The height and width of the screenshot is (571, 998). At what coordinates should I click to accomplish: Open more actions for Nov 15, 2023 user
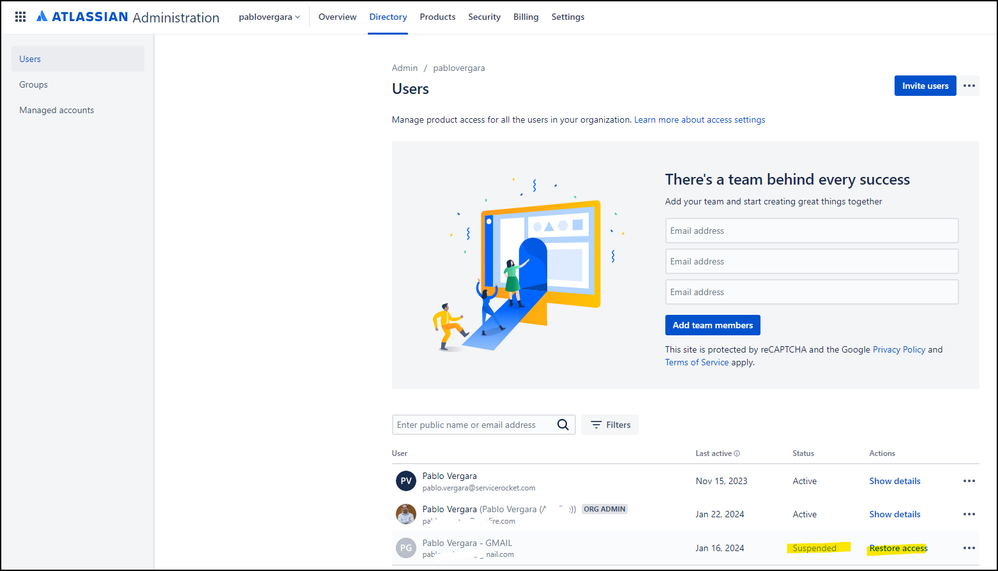[x=969, y=481]
